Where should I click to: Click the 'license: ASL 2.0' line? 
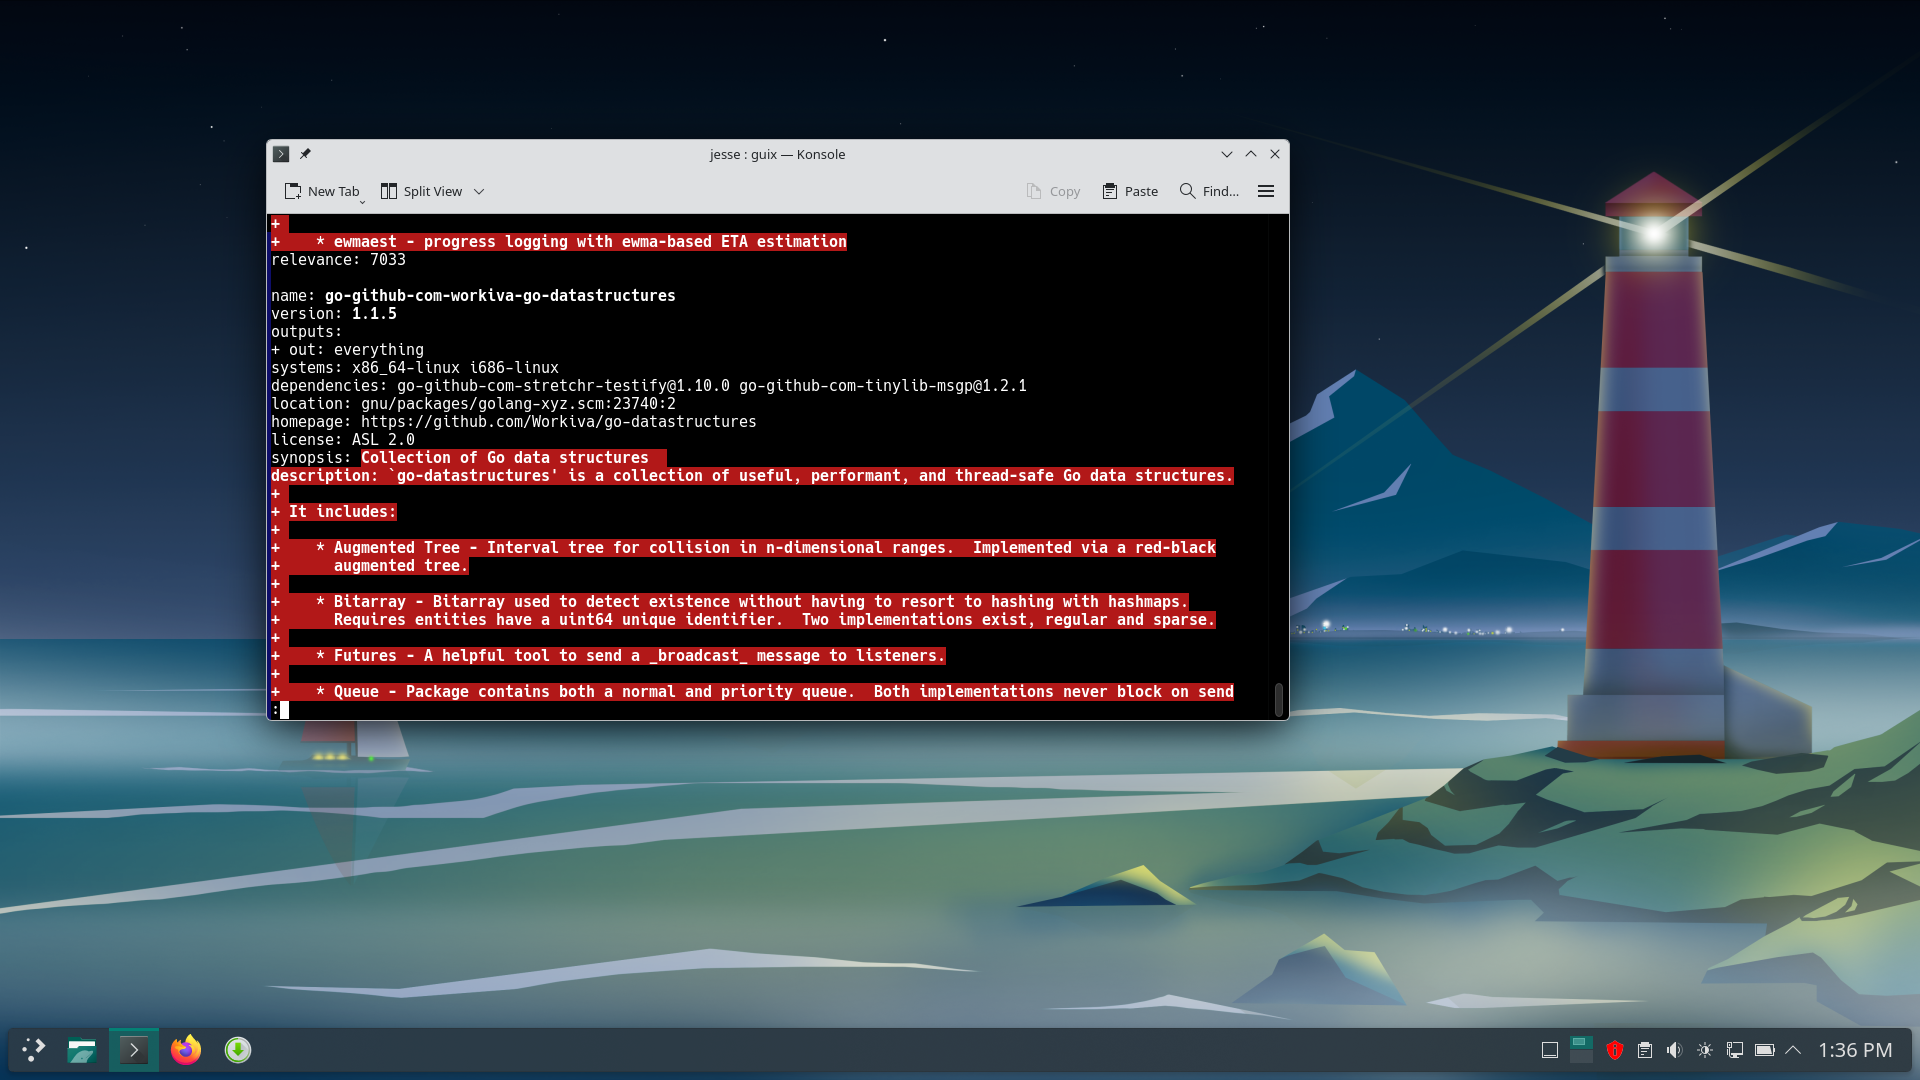click(343, 440)
